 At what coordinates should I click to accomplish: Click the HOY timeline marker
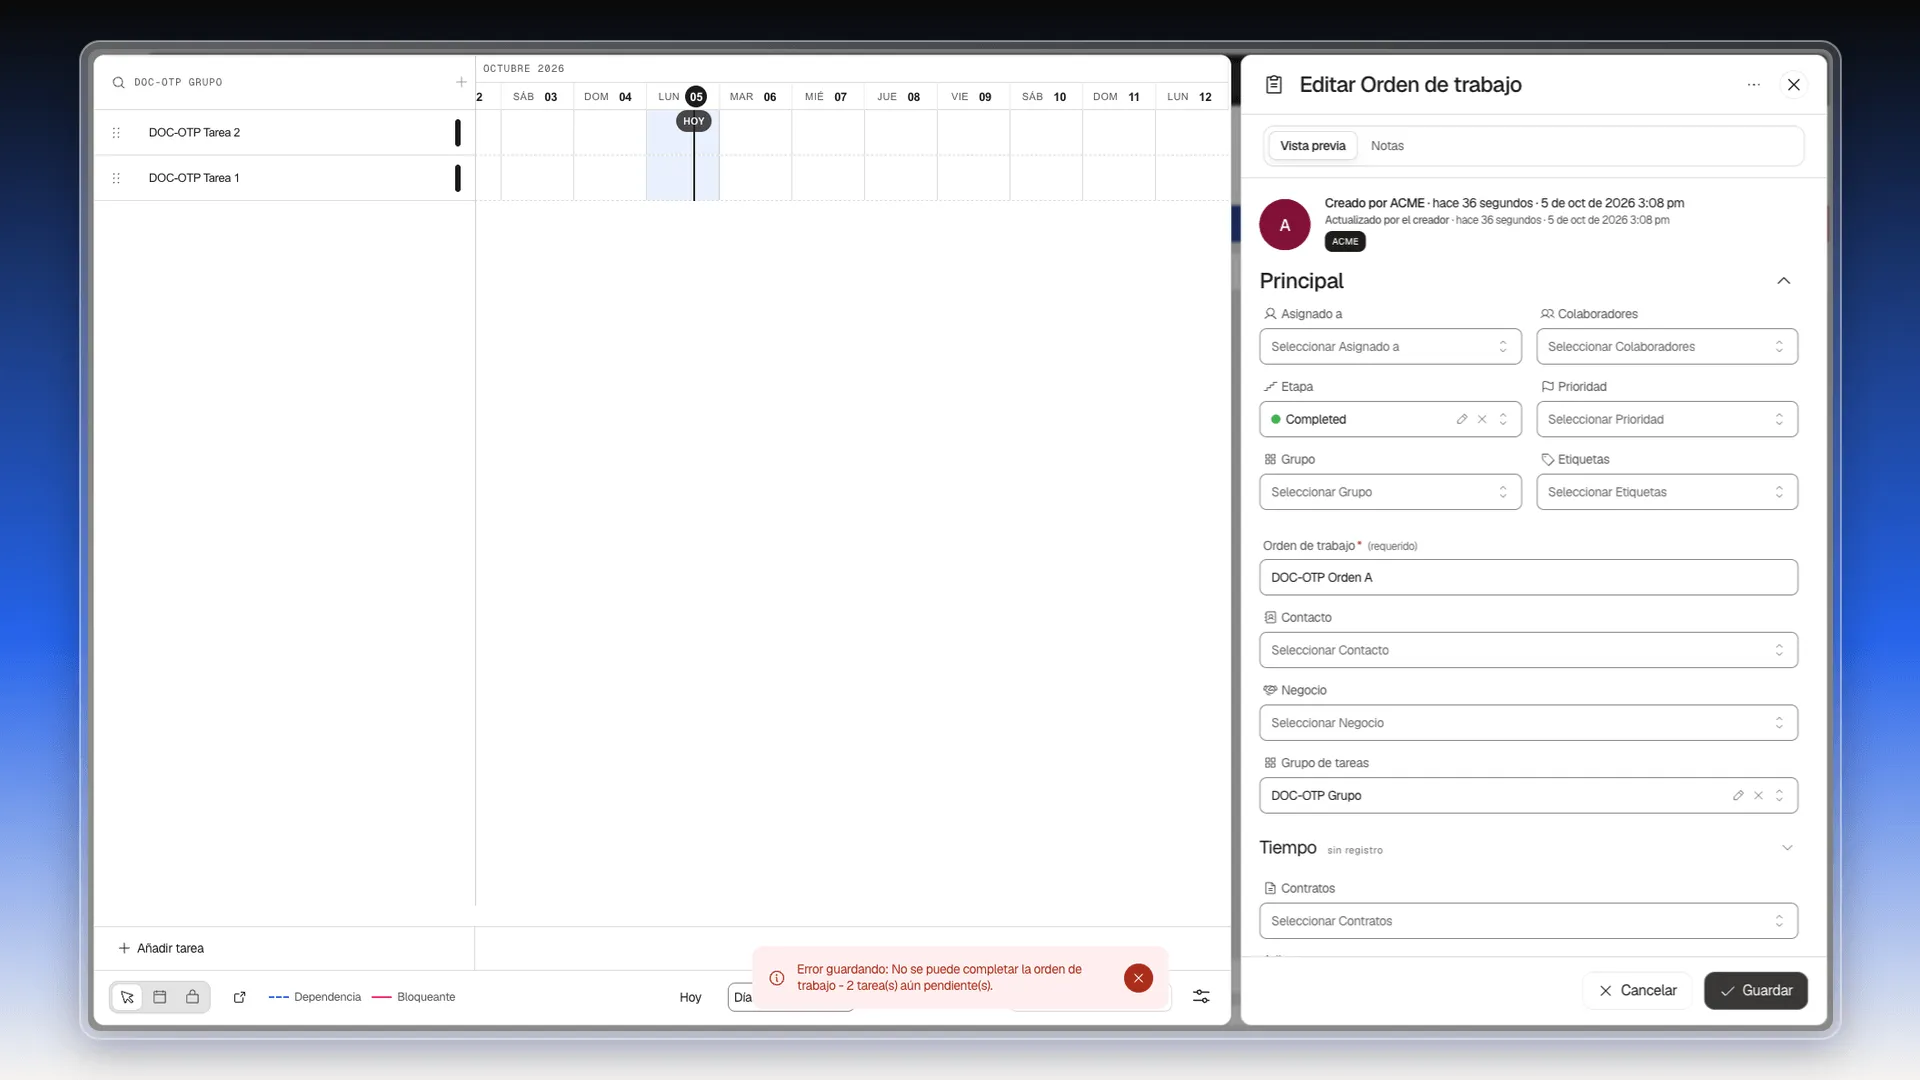[x=693, y=121]
